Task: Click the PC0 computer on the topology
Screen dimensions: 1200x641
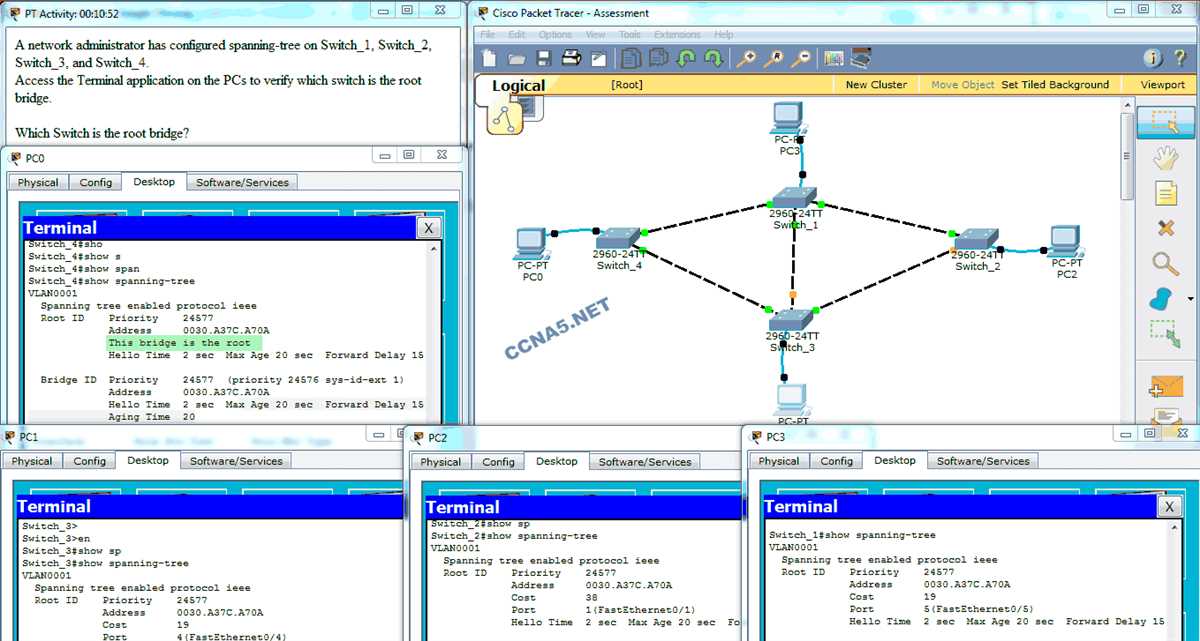Action: pos(532,245)
